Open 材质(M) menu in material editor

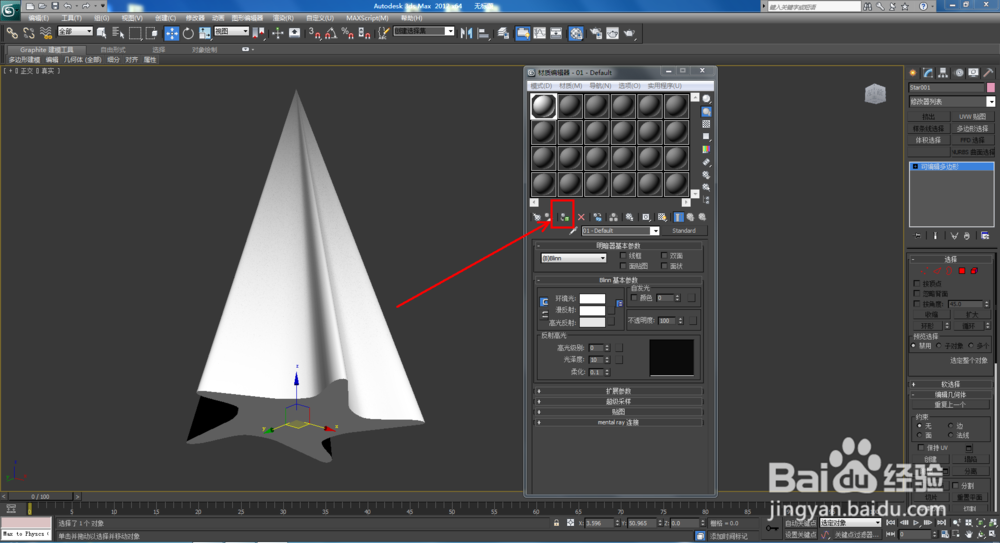pyautogui.click(x=570, y=86)
